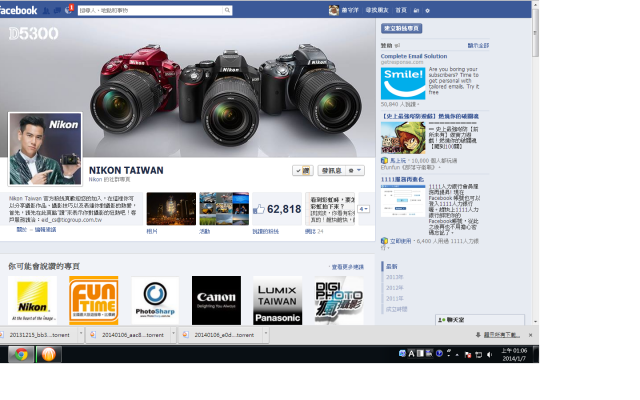Click the search magnifier button
Viewport: 640px width, 400px height.
227,10
